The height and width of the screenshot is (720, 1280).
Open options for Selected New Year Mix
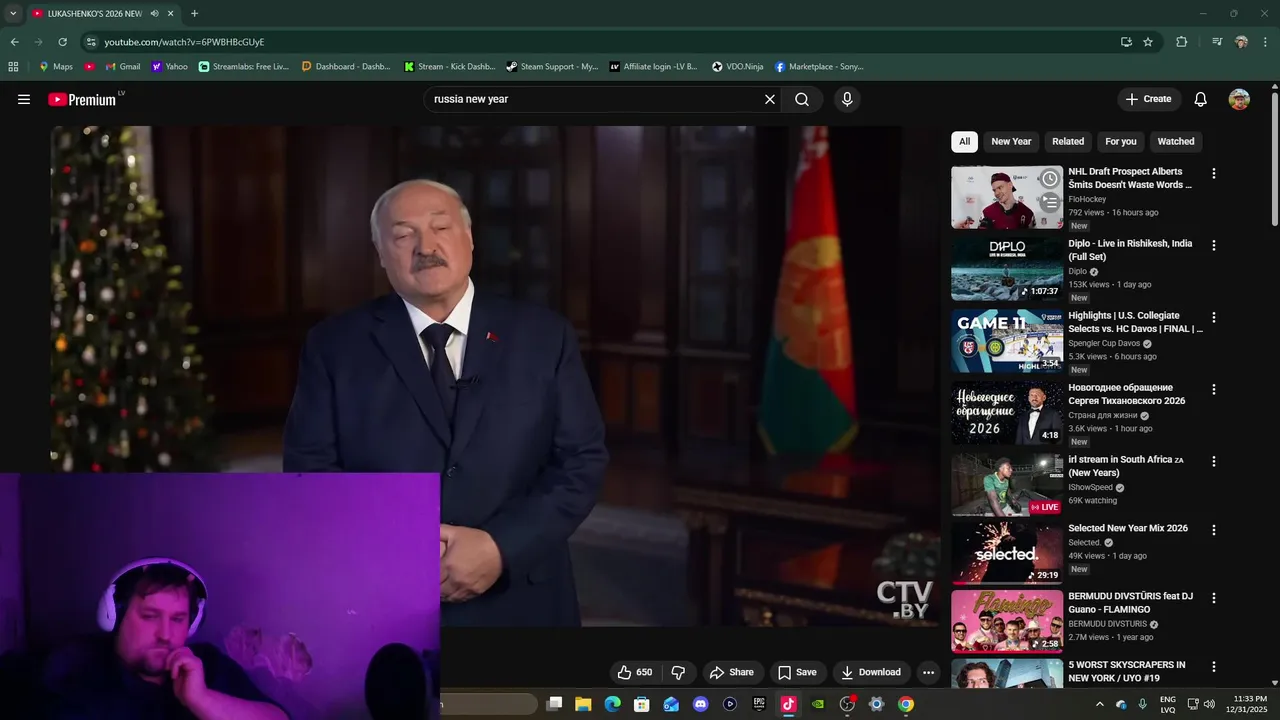(x=1214, y=530)
